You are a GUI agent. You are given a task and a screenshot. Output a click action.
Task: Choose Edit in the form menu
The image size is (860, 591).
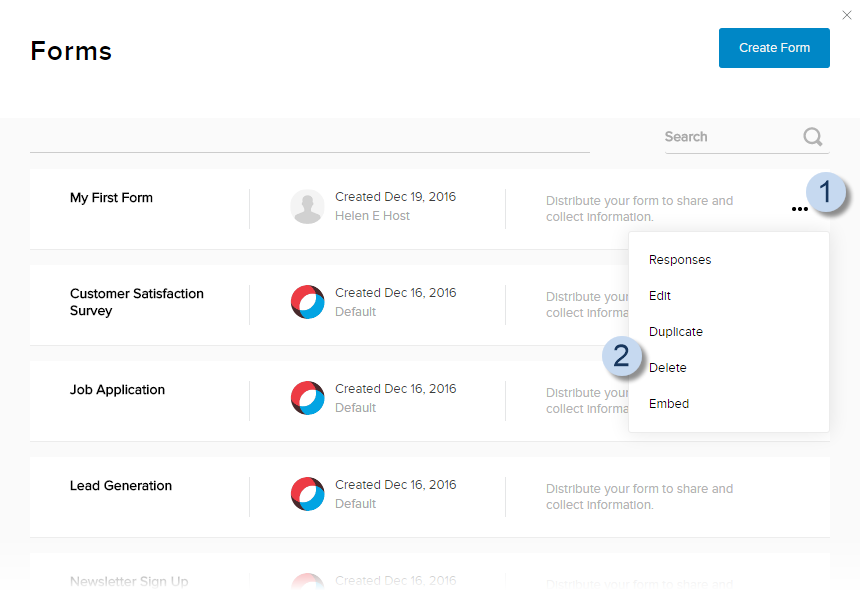(x=660, y=296)
